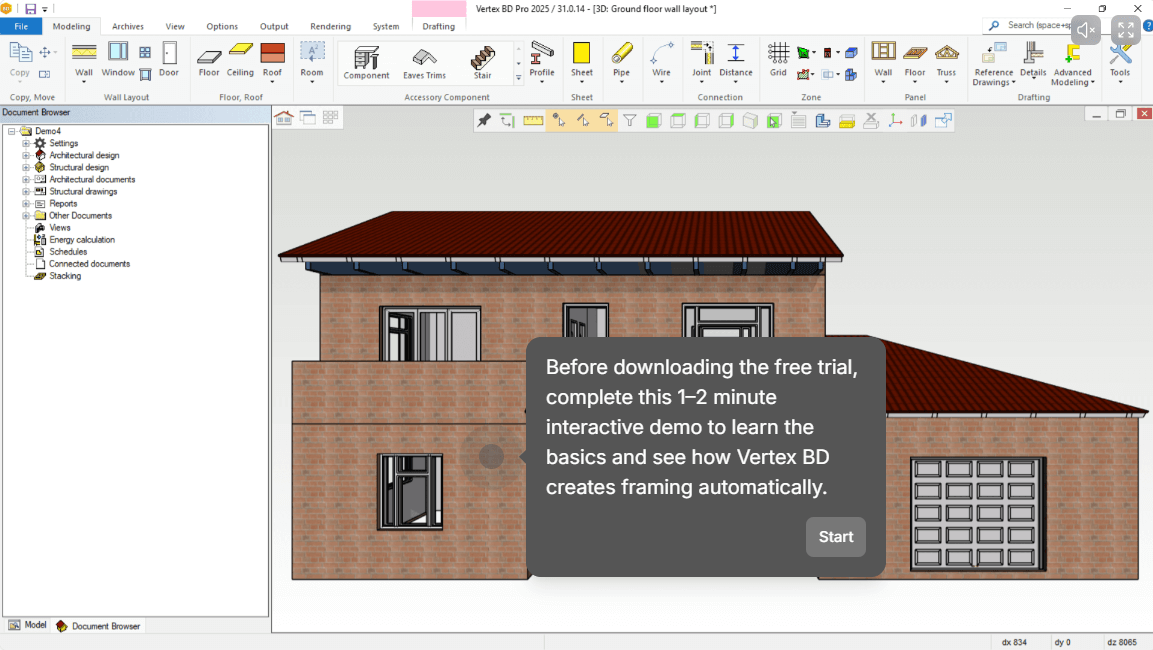1153x650 pixels.
Task: Click the Grid tool in the Zone group
Action: pos(778,59)
